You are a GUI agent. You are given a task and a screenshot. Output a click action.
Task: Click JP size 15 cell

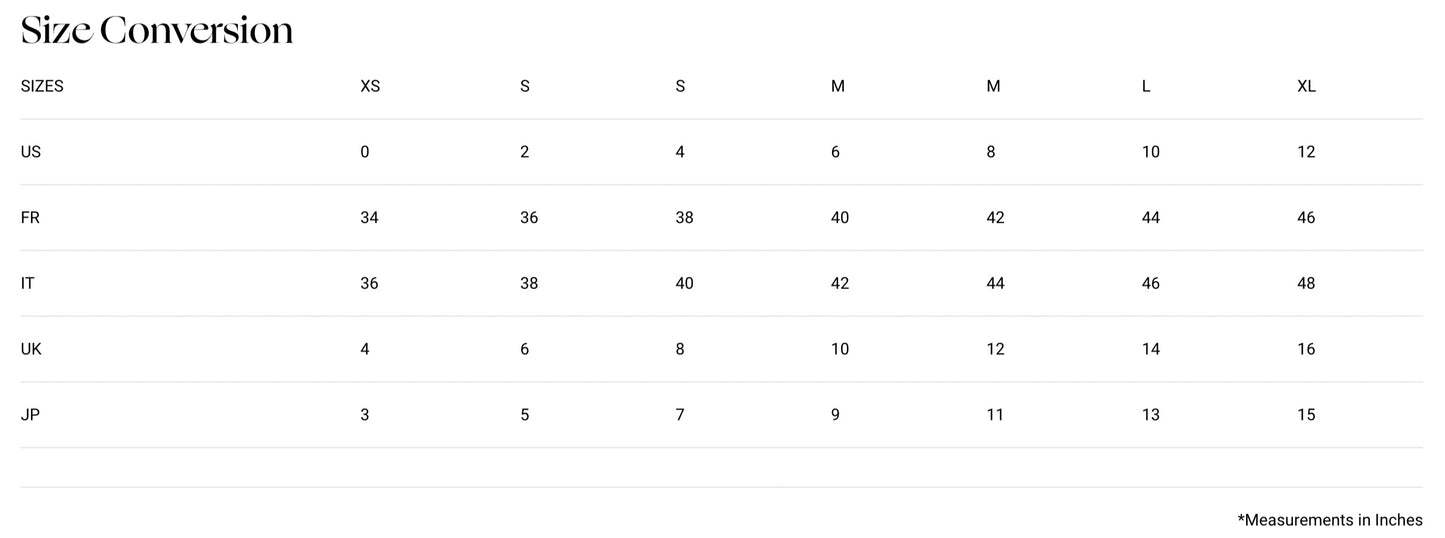[x=1306, y=415]
